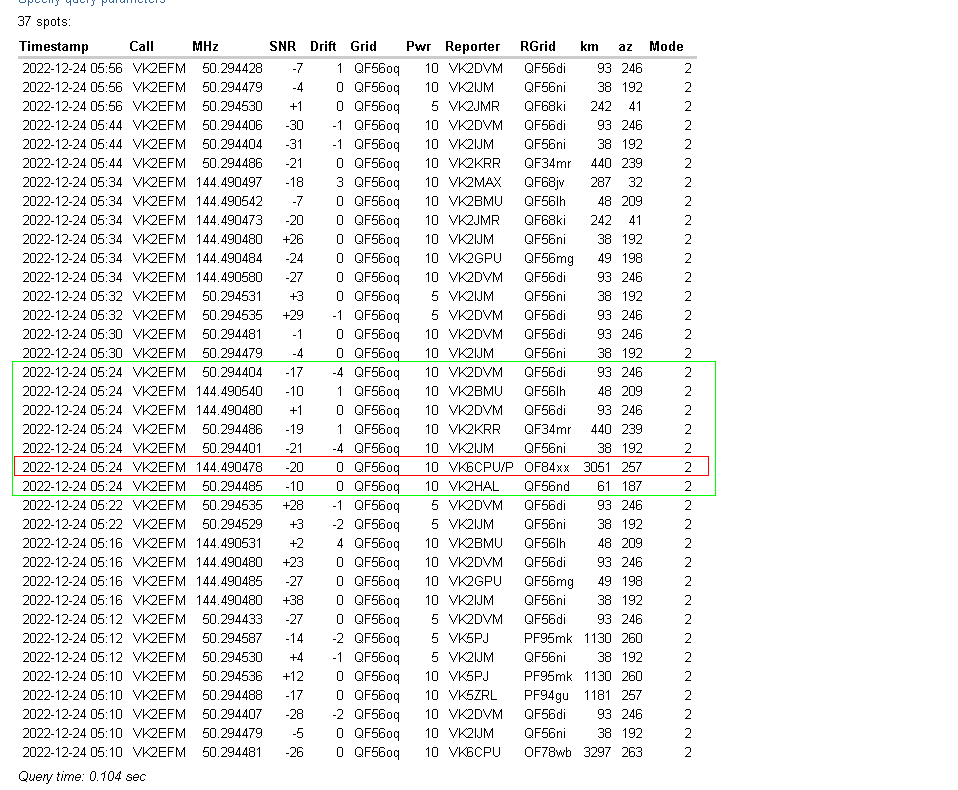Viewport: 958px width, 790px height.
Task: Click the Timestamp column header
Action: [54, 46]
